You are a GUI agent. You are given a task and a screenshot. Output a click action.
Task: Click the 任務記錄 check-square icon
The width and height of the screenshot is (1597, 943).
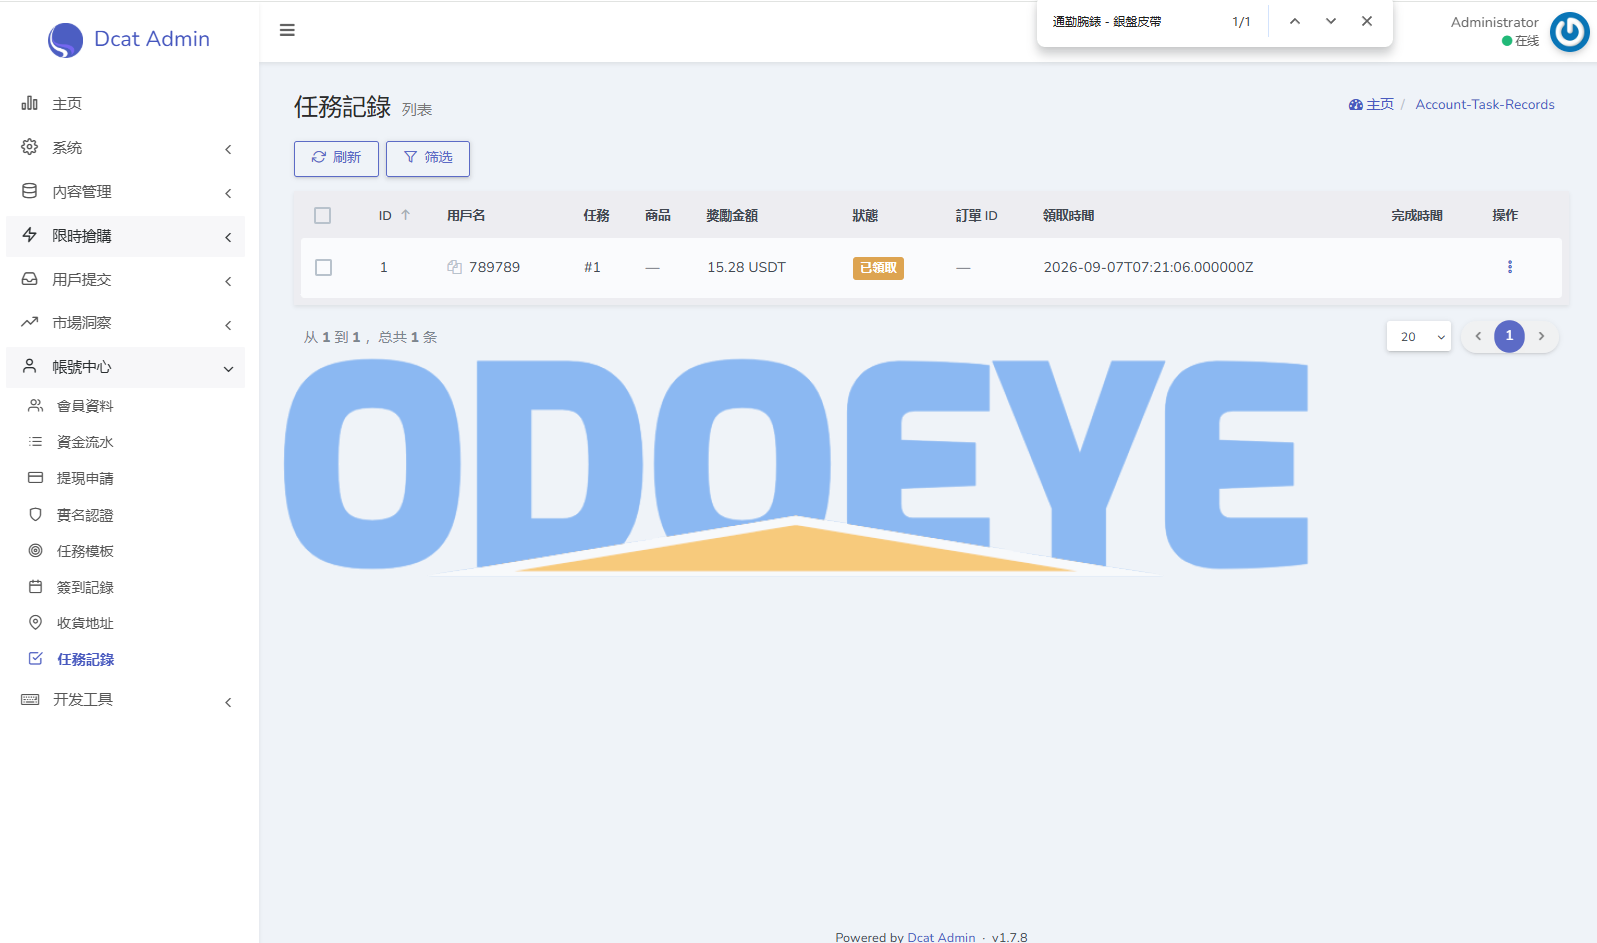[36, 659]
